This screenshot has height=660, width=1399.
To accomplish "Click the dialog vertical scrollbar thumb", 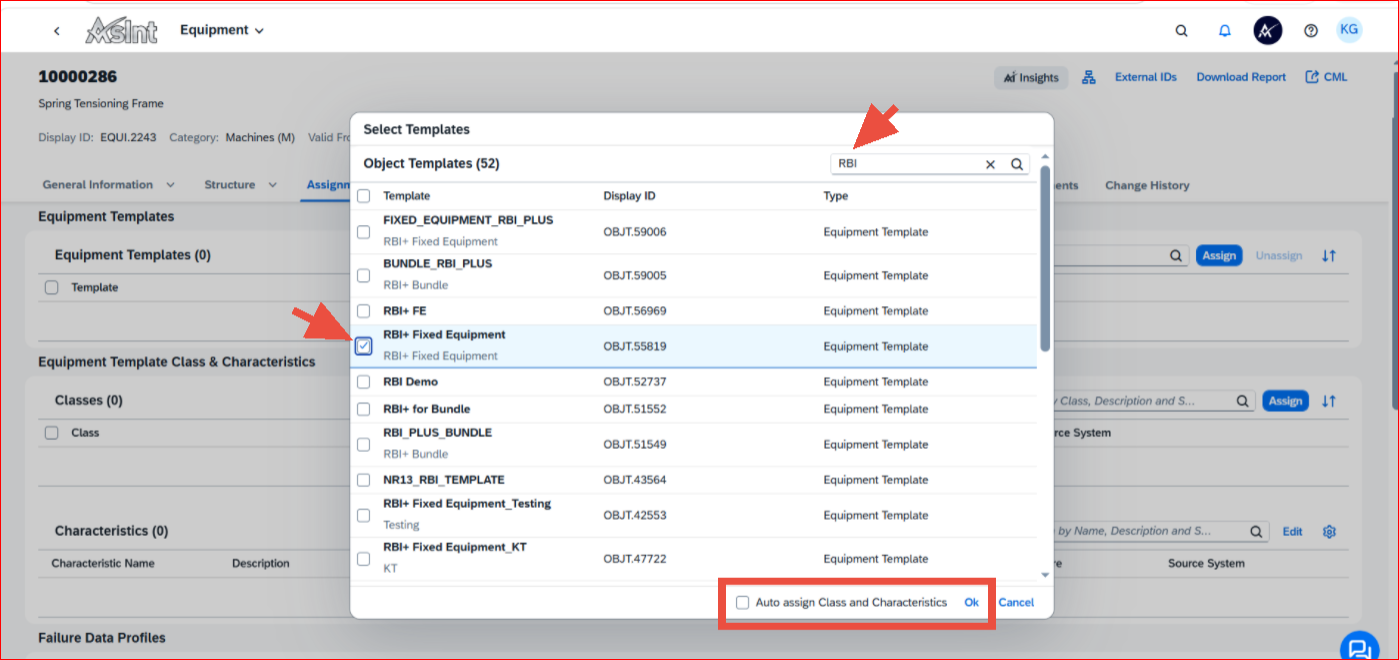I will 1045,258.
